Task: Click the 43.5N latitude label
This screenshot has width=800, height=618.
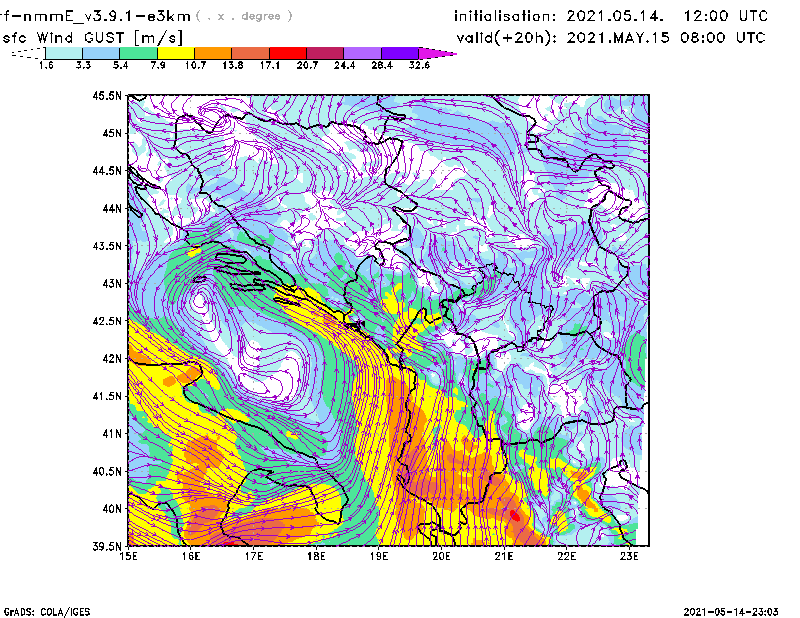Action: pos(108,246)
